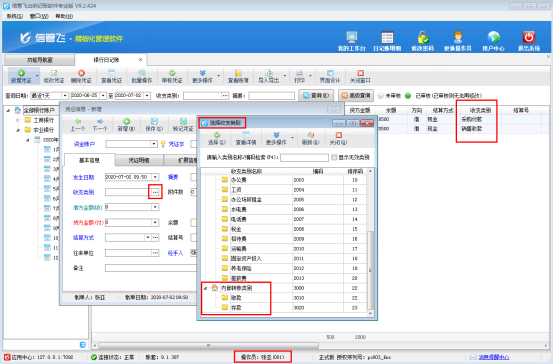This screenshot has height=364, width=554.
Task: Click the category search input field
Action: (x=304, y=158)
